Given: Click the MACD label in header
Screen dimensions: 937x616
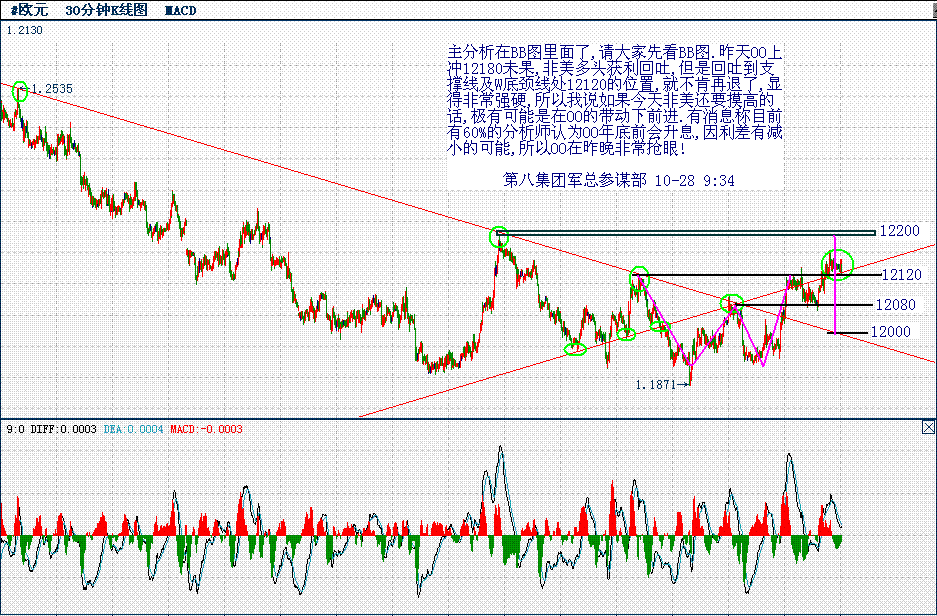Looking at the screenshot, I should (180, 11).
